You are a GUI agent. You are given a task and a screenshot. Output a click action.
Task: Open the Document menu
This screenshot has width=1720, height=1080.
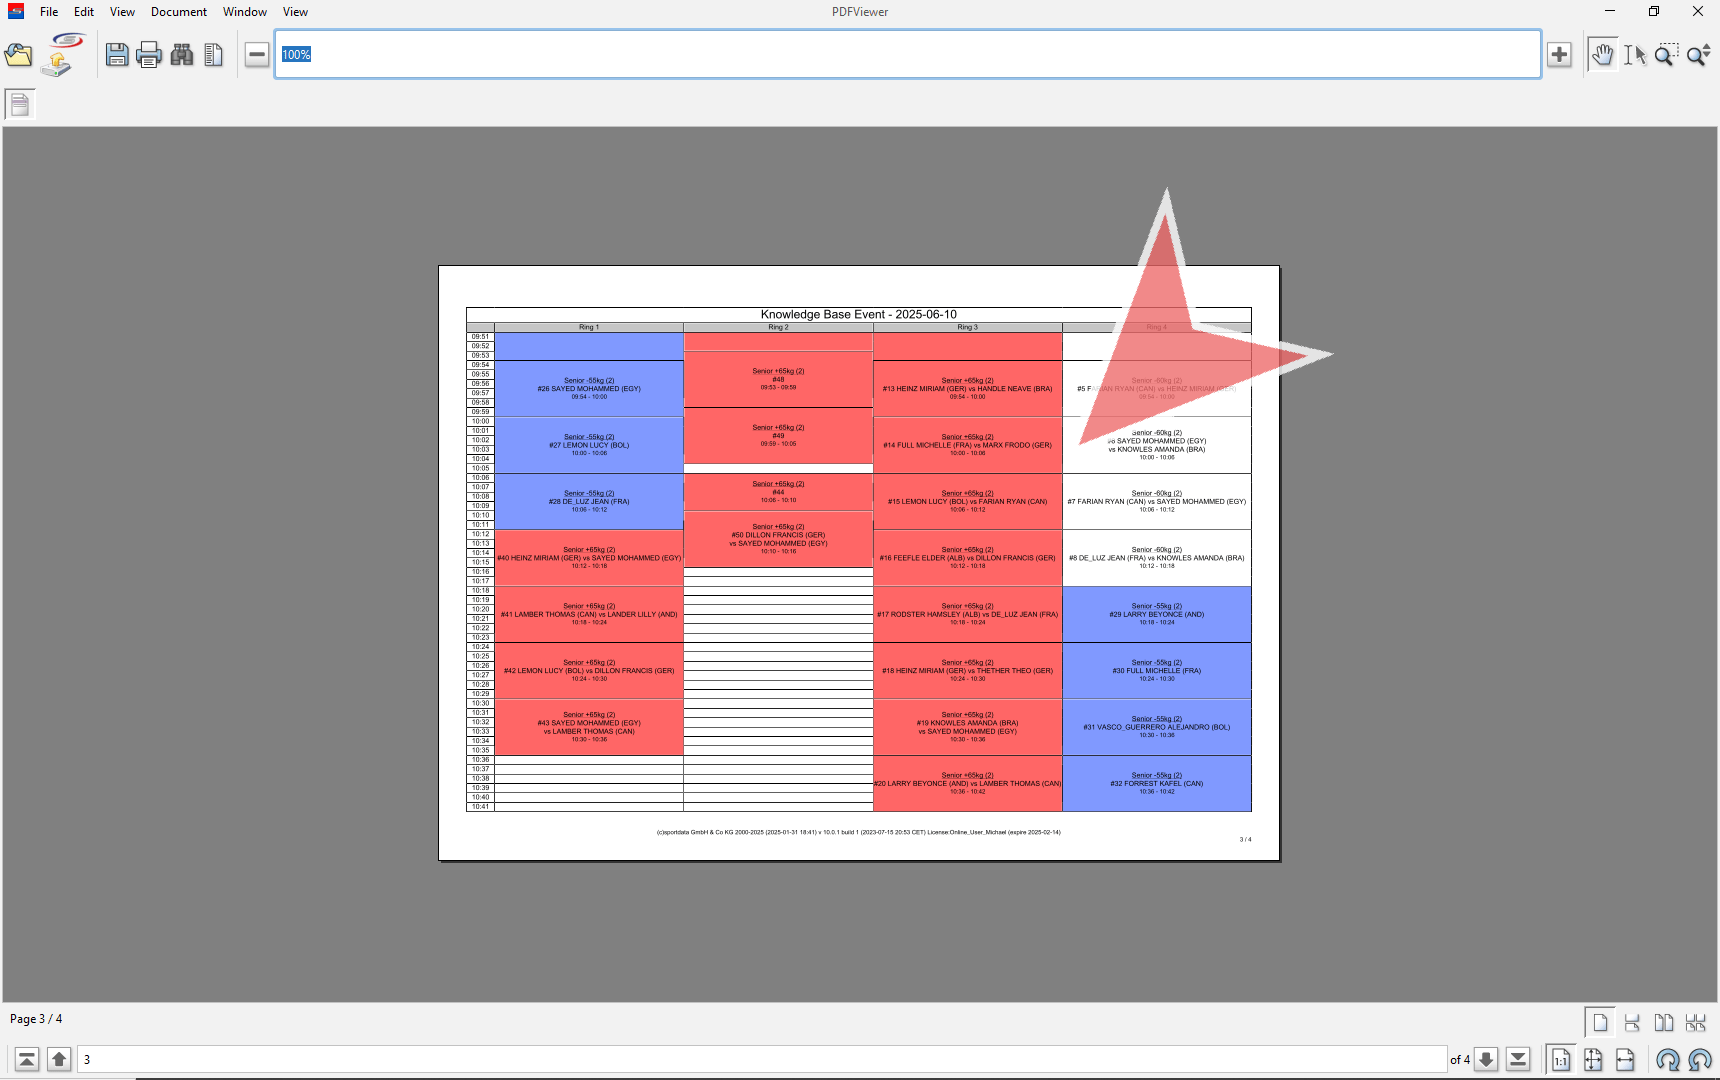[x=179, y=12]
